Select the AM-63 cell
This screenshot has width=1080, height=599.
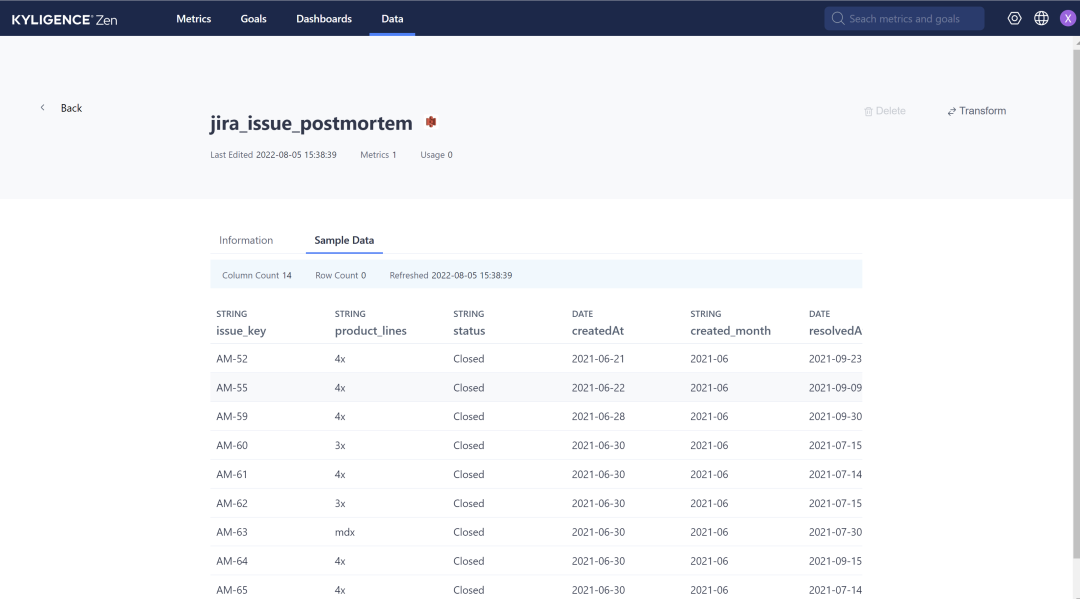pyautogui.click(x=231, y=532)
